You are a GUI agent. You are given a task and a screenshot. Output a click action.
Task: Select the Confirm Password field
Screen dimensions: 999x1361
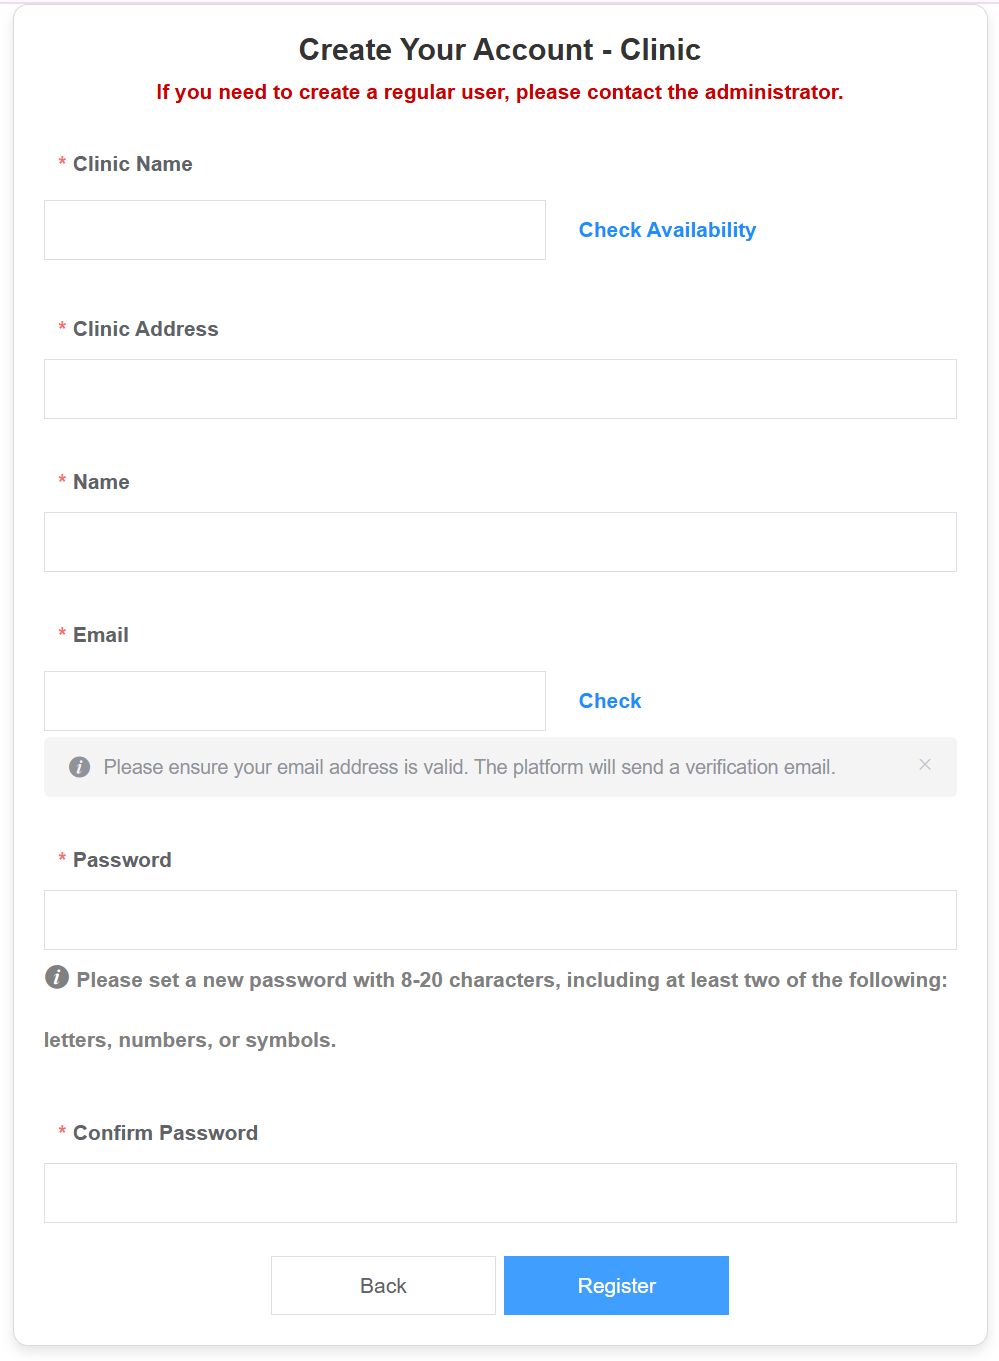pyautogui.click(x=500, y=1193)
